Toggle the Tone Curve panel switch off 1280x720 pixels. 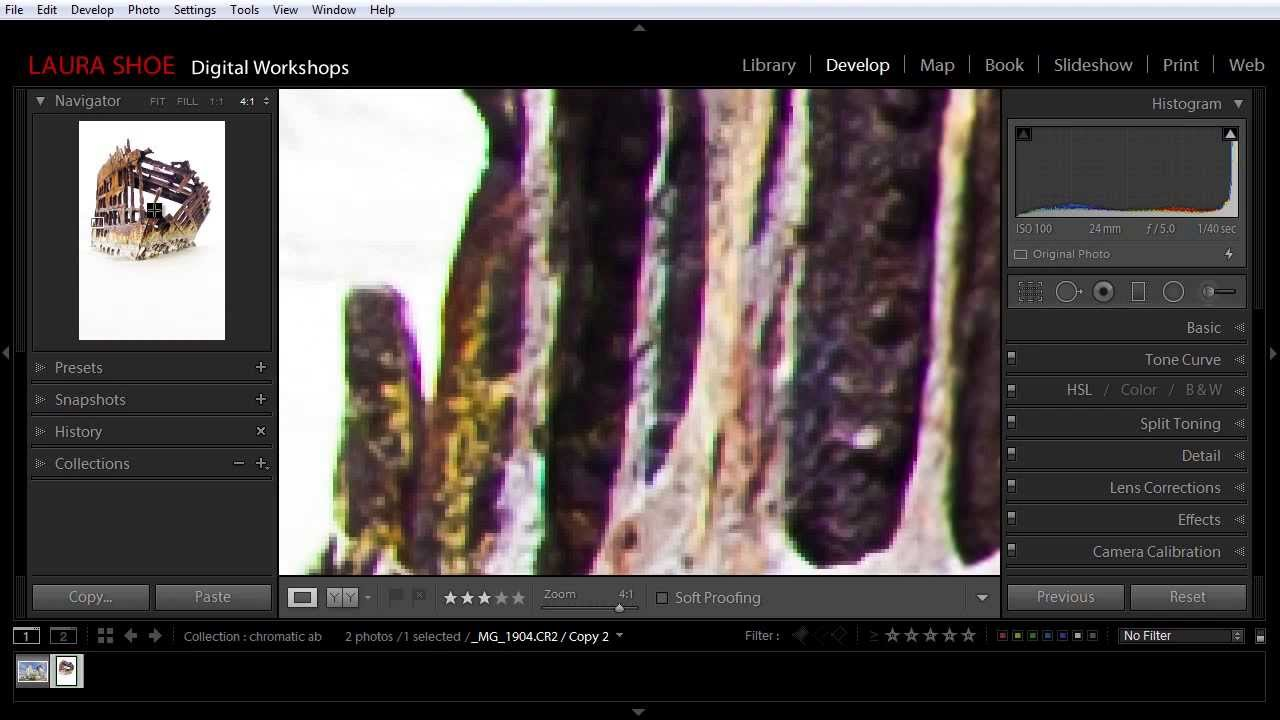pos(1011,357)
